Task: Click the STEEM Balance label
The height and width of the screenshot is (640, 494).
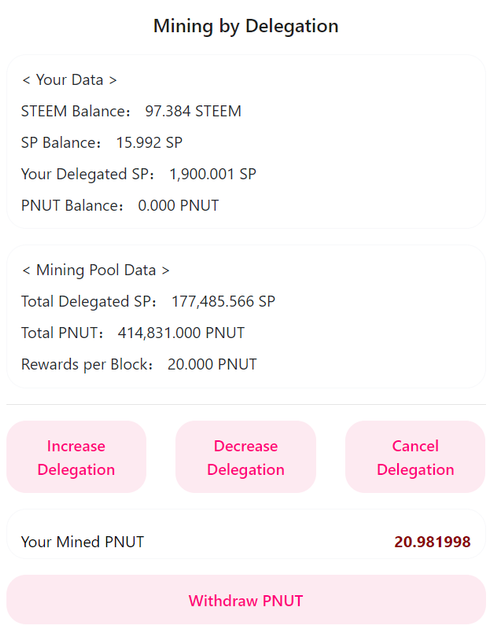Action: pyautogui.click(x=76, y=111)
